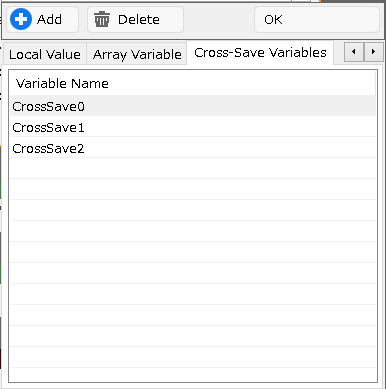Click blank space right of CrossSave1 text
This screenshot has width=386, height=389.
(230, 127)
